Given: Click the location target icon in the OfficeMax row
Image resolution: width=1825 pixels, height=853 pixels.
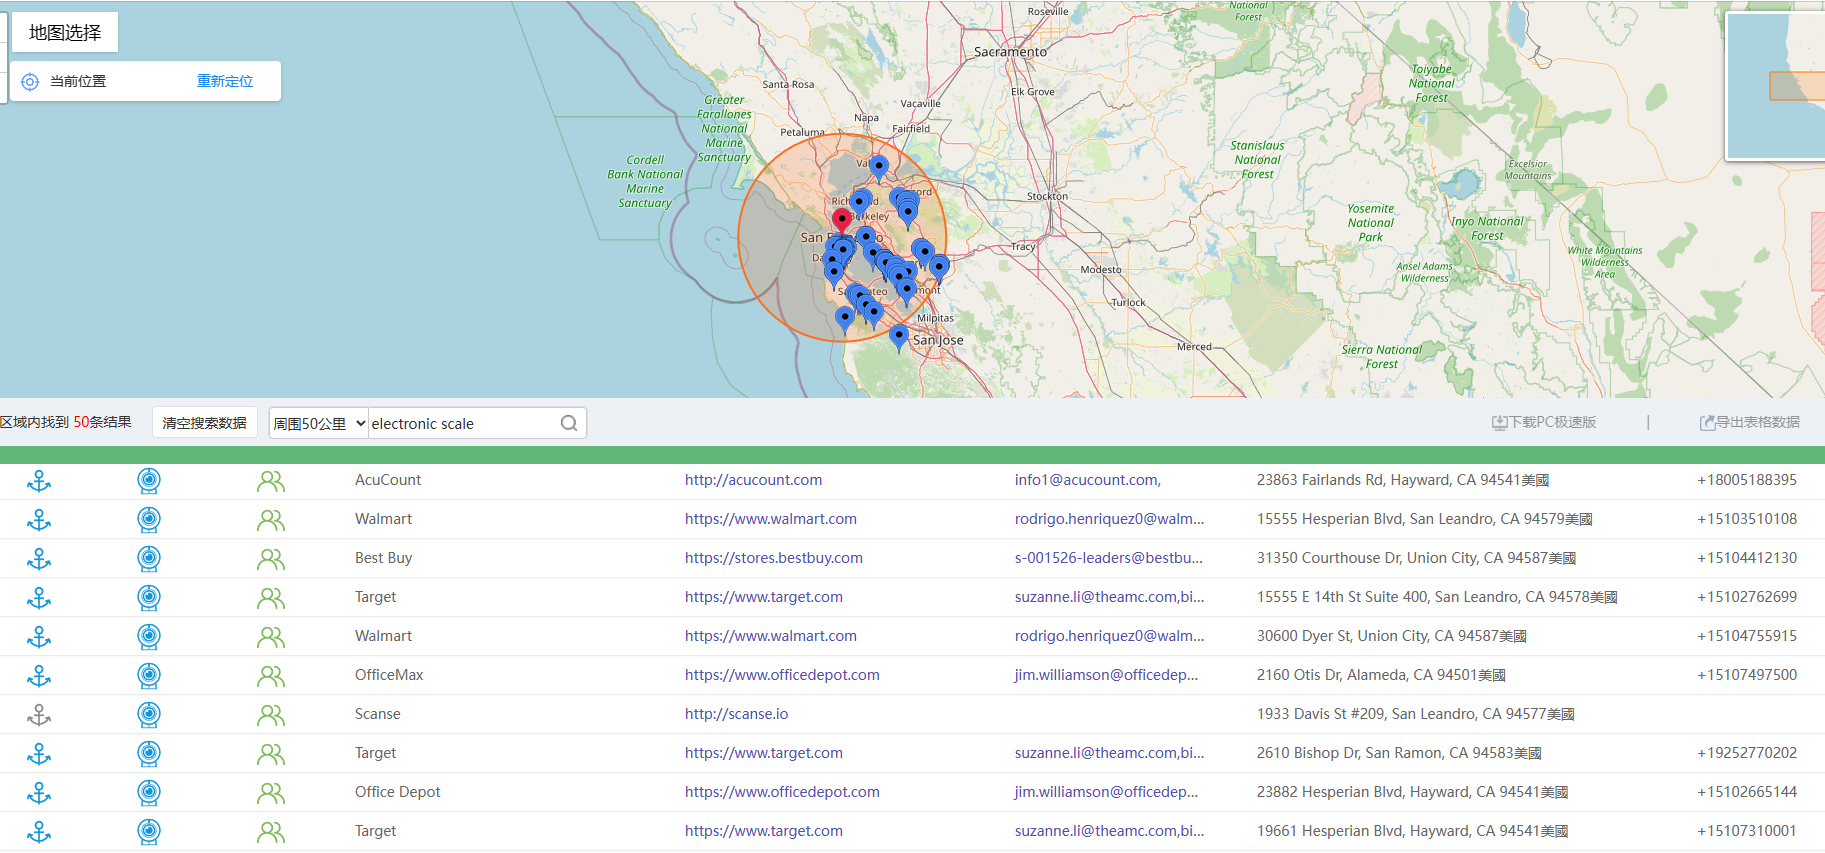Looking at the screenshot, I should (x=149, y=676).
